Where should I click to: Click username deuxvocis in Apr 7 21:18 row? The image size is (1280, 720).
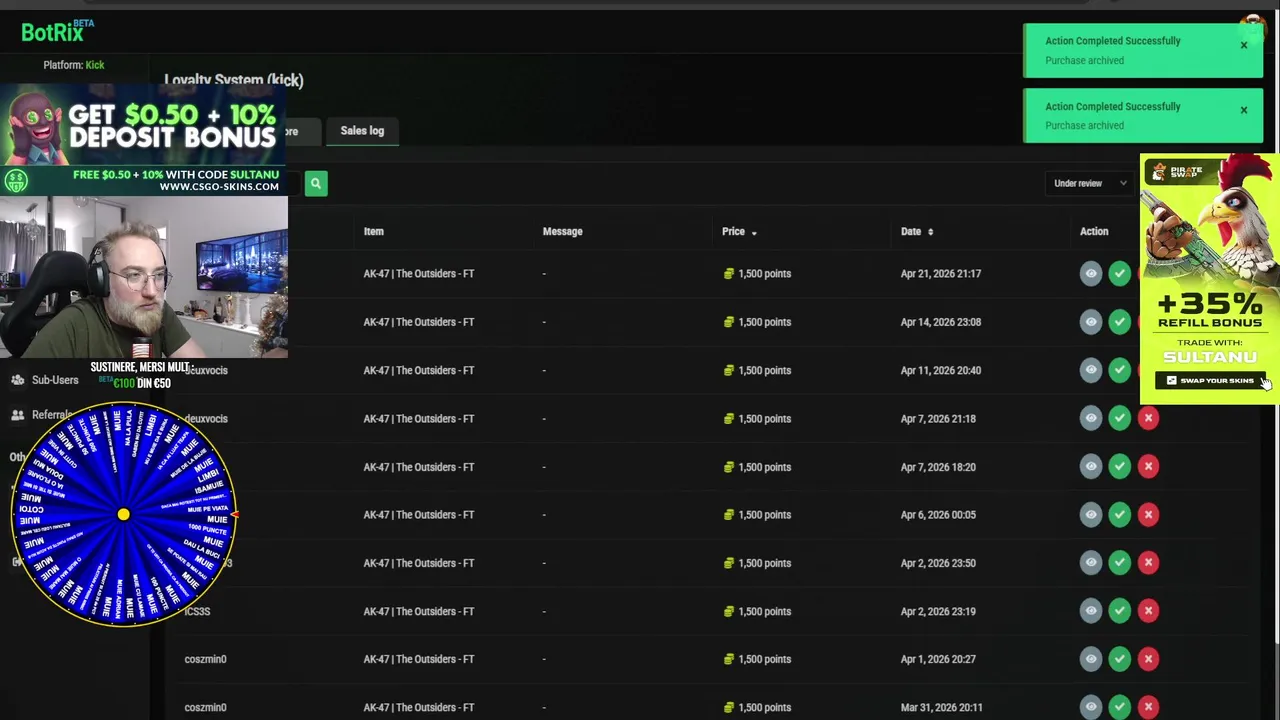point(206,418)
